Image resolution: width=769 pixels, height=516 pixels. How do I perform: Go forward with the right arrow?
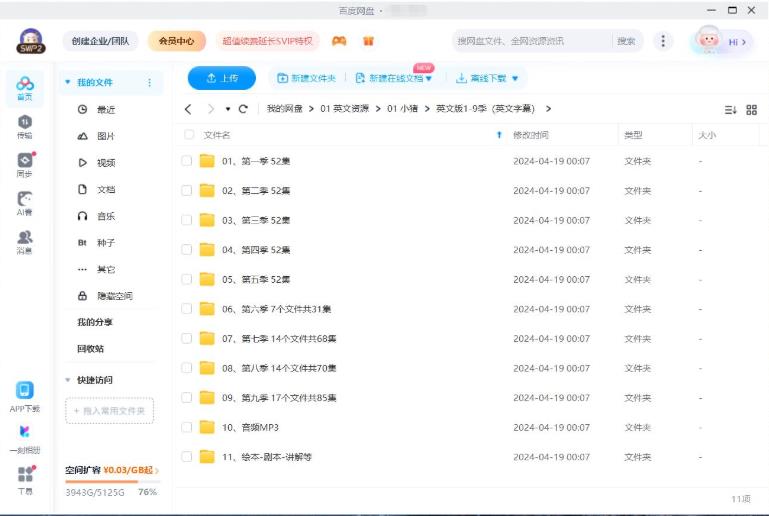(x=211, y=109)
